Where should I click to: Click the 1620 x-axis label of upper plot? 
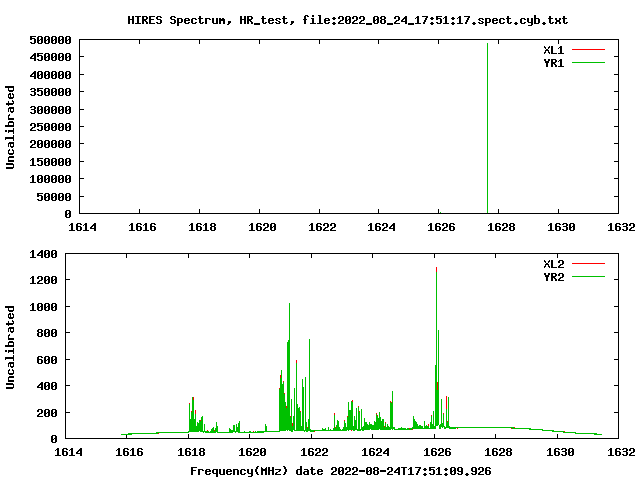[262, 227]
